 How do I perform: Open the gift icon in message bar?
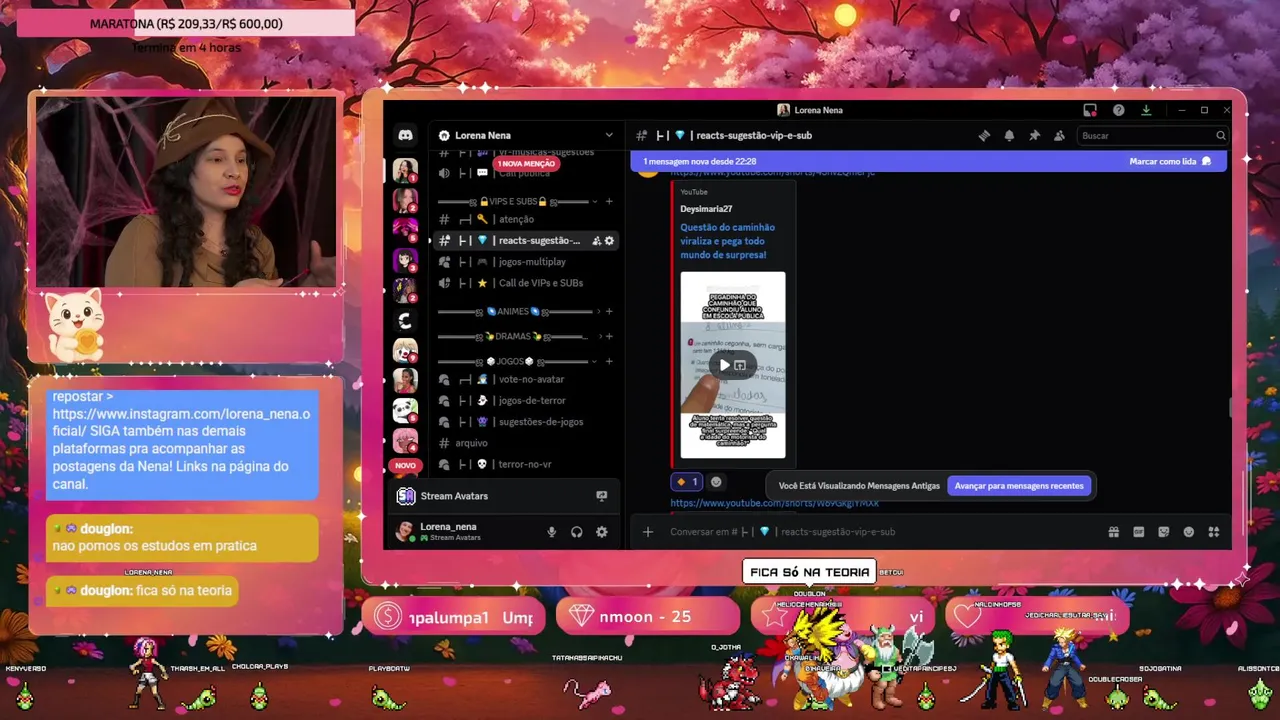[x=1113, y=532]
